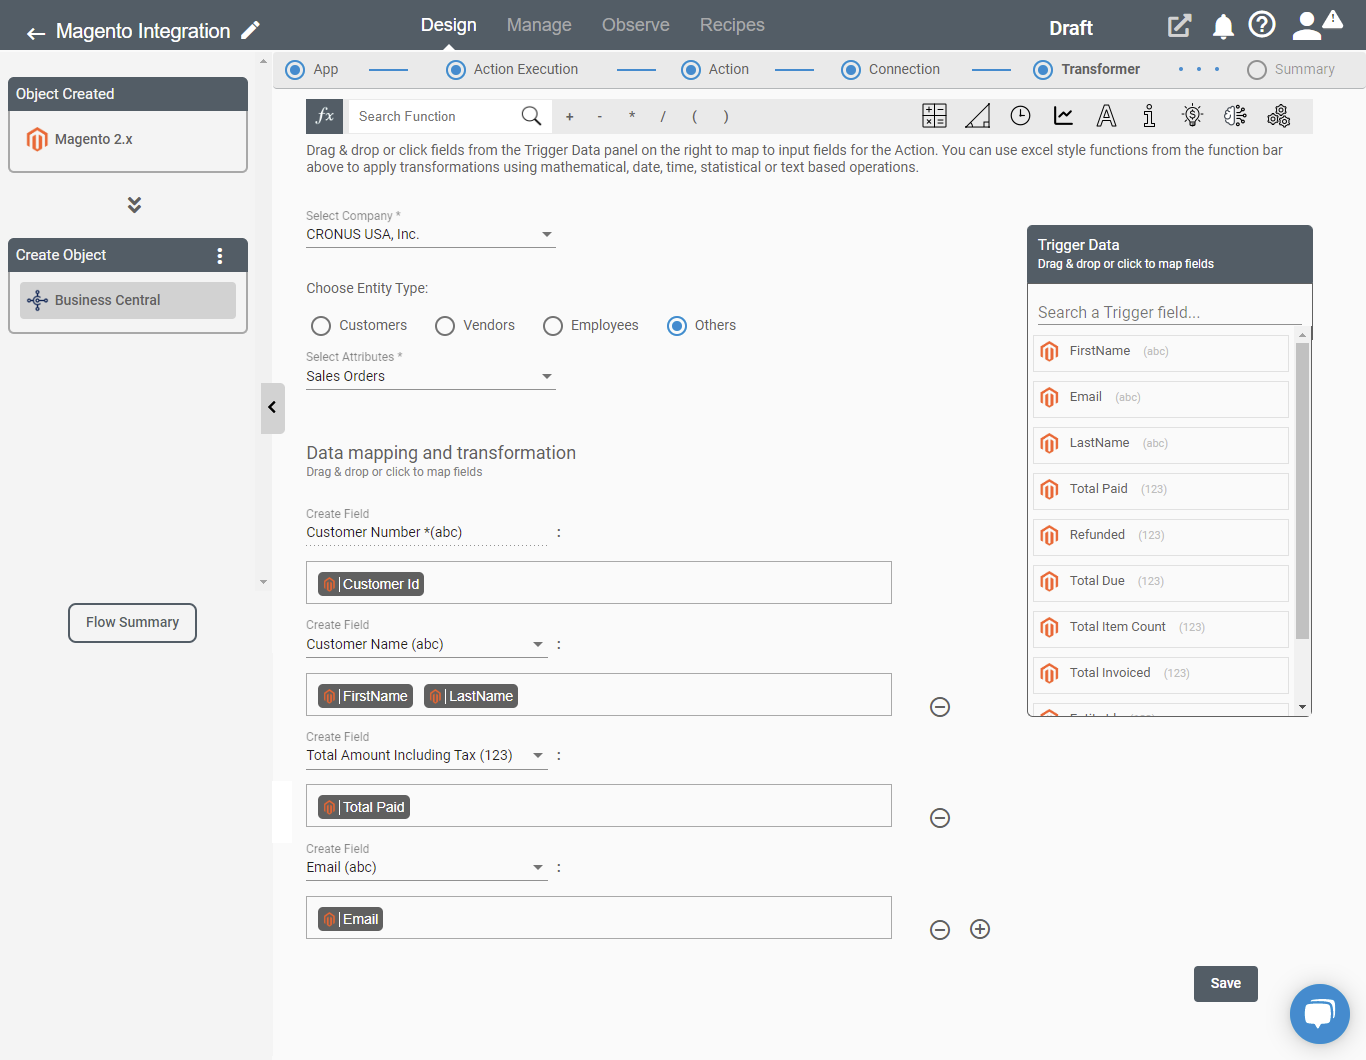Screen dimensions: 1366x1060
Task: Open the Customer Name field dropdown
Action: tap(426, 645)
